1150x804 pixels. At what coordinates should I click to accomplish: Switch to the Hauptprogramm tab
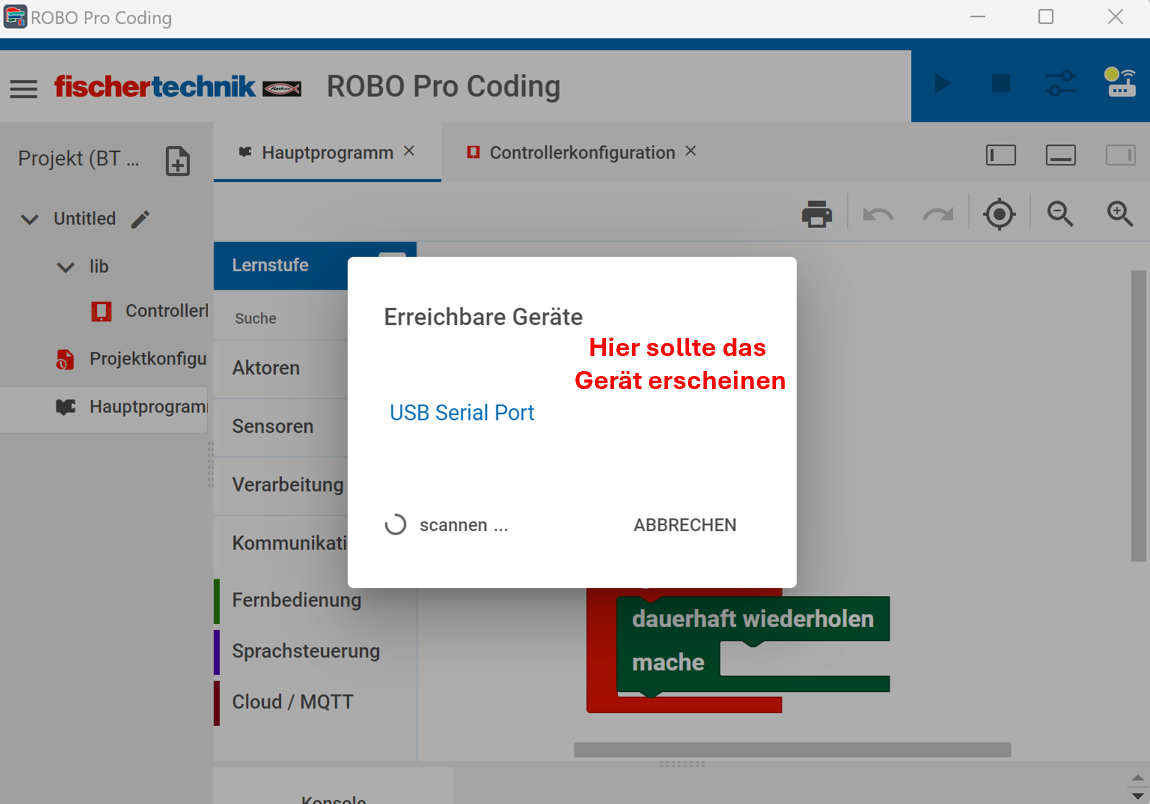pos(327,153)
